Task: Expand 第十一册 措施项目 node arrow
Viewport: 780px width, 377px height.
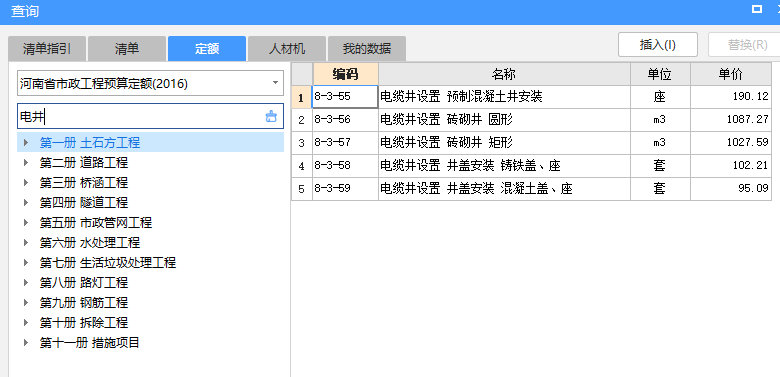Action: [x=26, y=343]
